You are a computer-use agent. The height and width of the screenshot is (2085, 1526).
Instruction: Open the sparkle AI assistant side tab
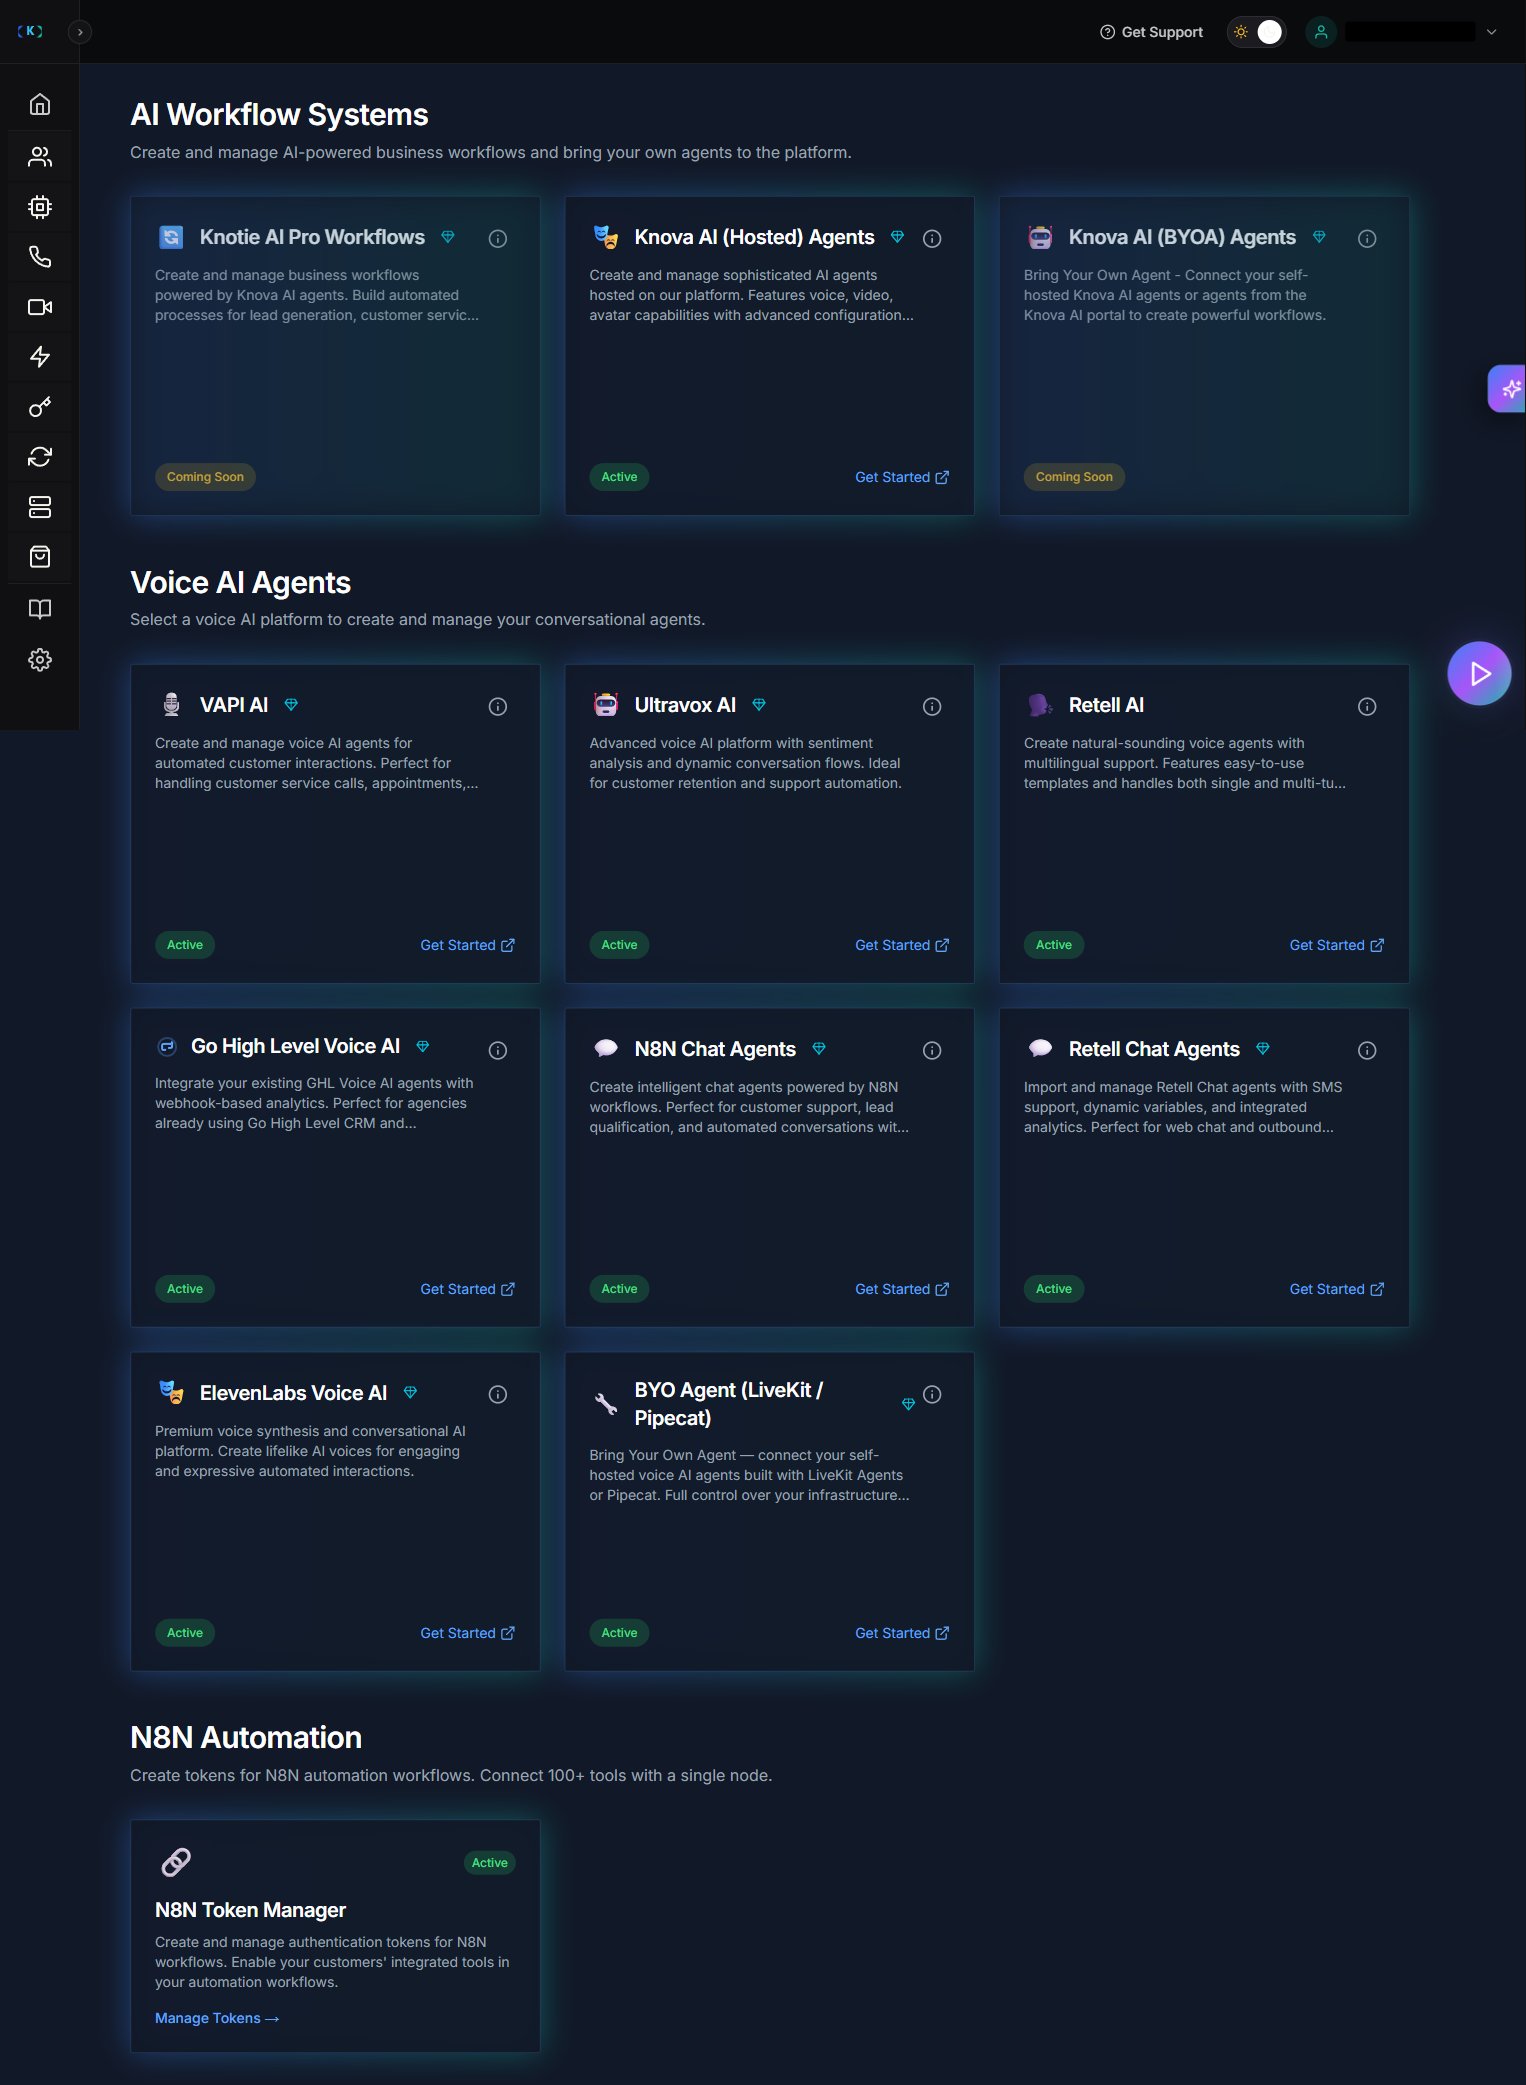click(1509, 389)
